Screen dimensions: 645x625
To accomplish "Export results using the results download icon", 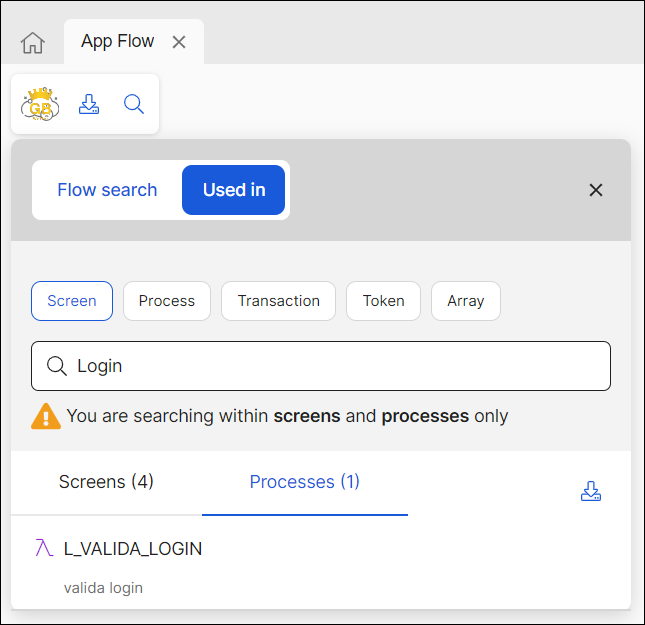I will [x=591, y=491].
